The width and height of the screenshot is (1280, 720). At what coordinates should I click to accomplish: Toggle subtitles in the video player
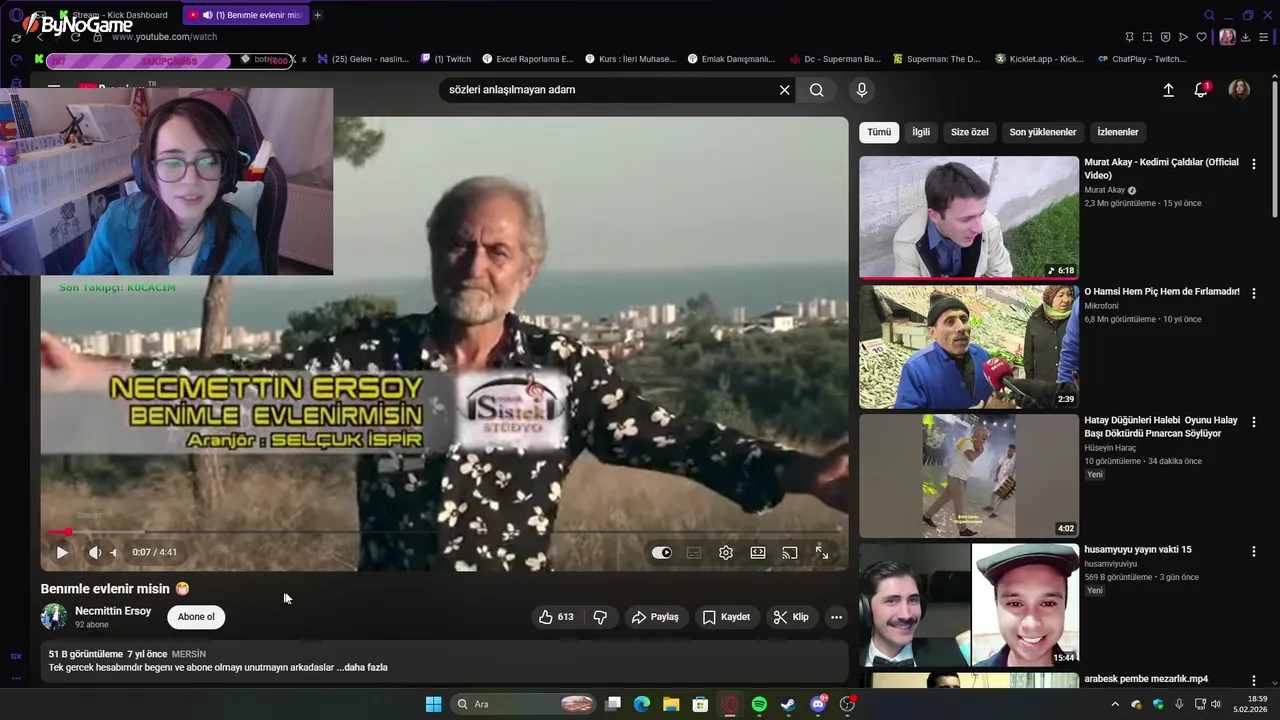694,552
